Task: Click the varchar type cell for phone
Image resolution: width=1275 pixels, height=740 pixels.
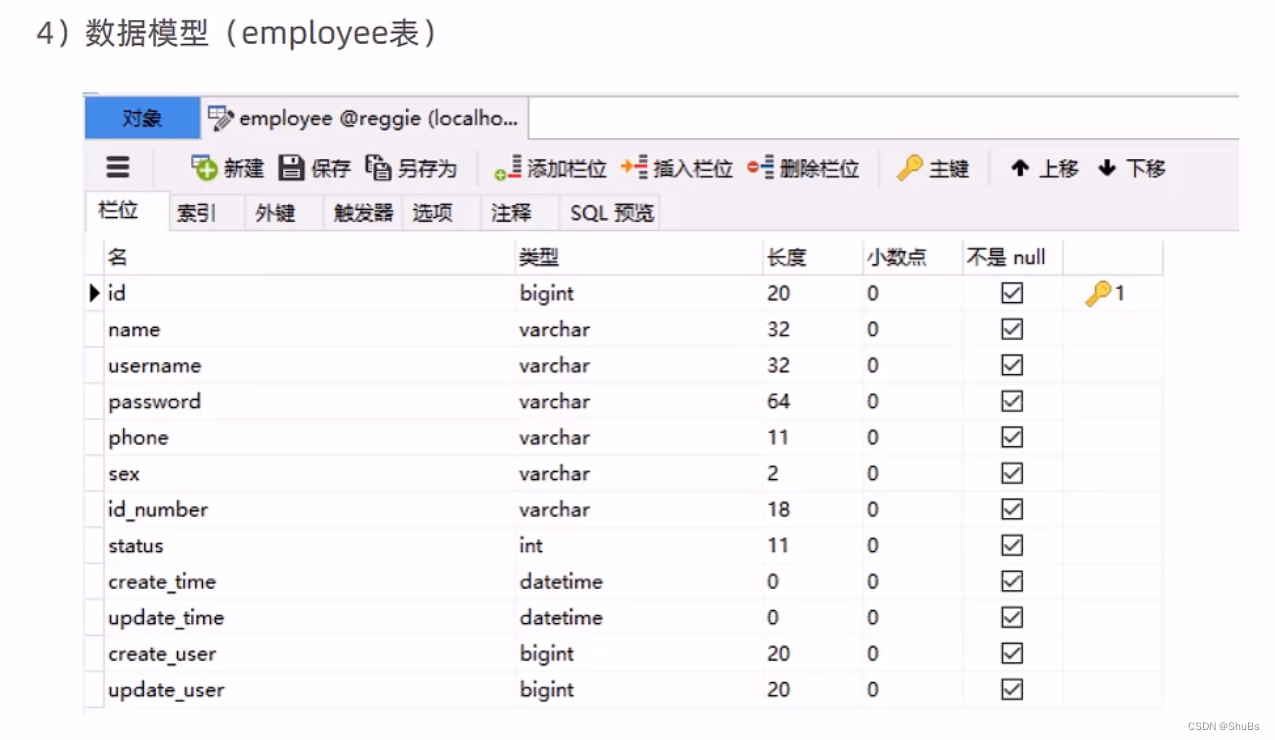Action: [x=639, y=437]
